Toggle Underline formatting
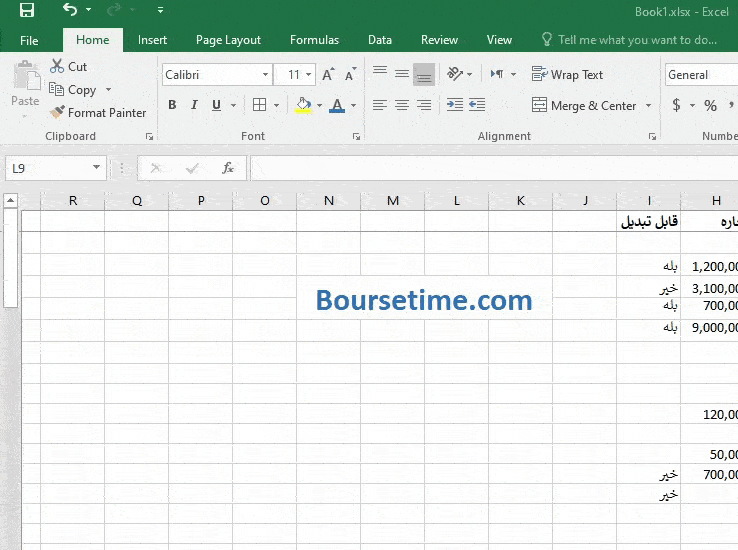 click(216, 105)
